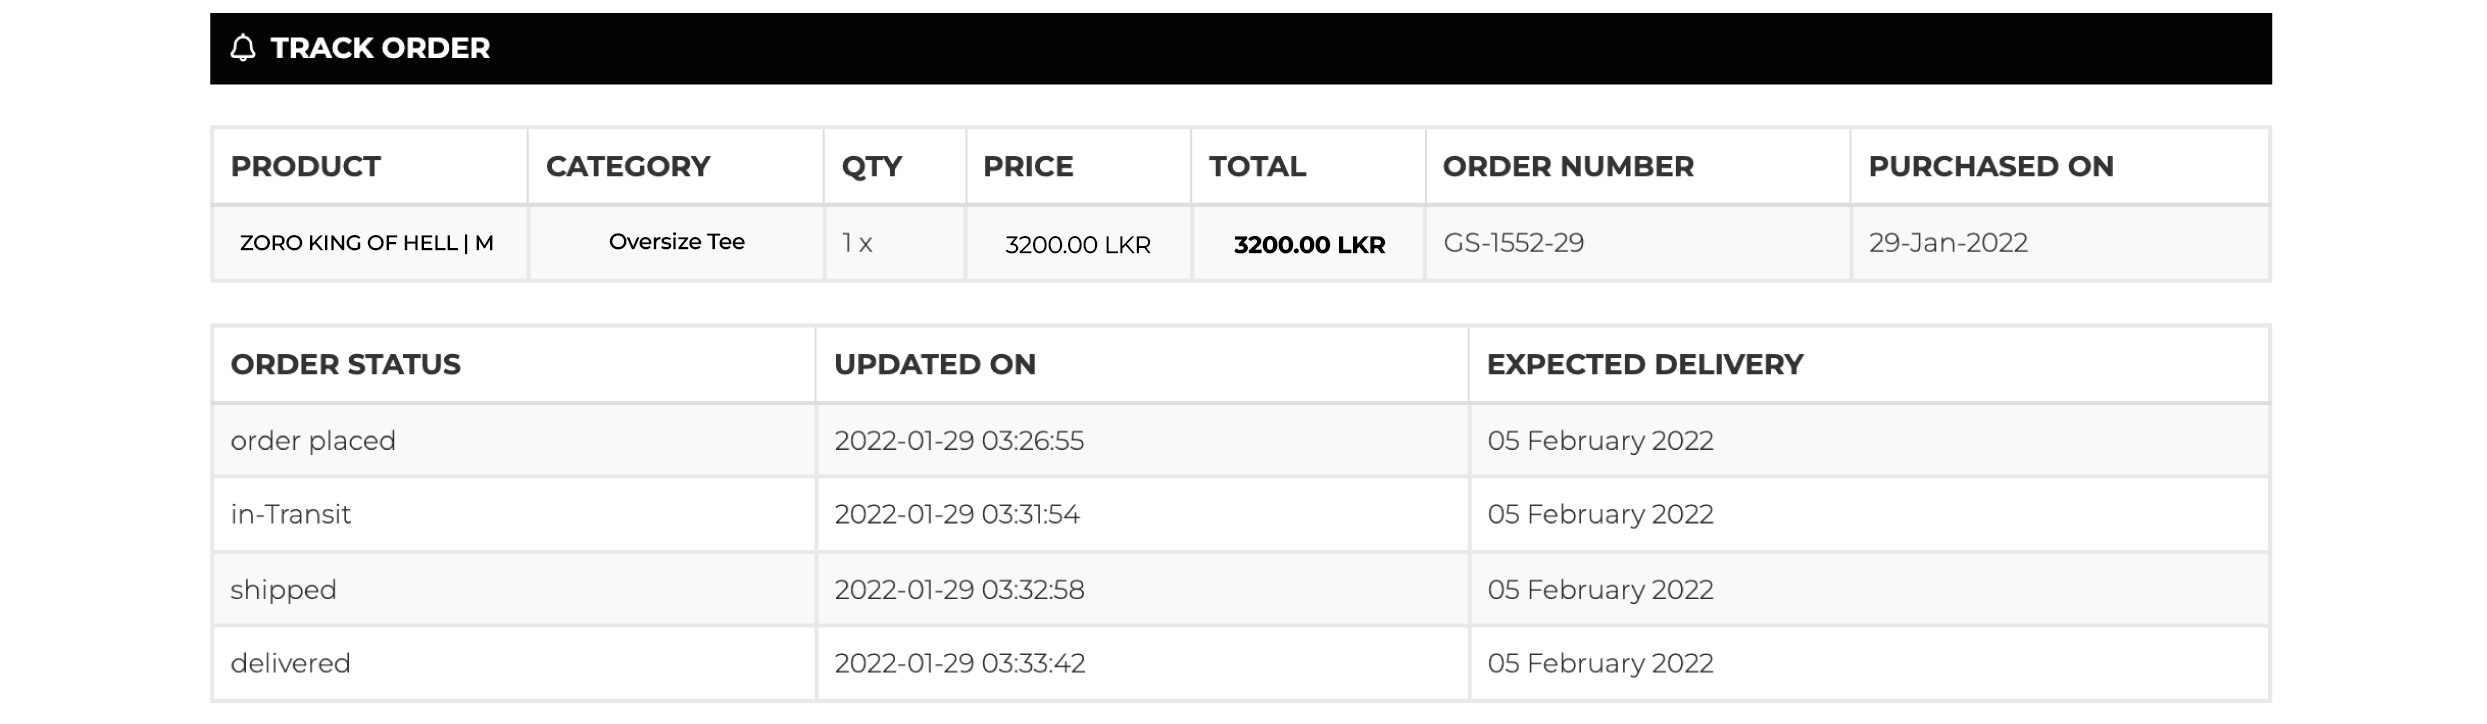The image size is (2487, 724).
Task: Select the 3200.00 LKR total amount
Action: (1308, 245)
